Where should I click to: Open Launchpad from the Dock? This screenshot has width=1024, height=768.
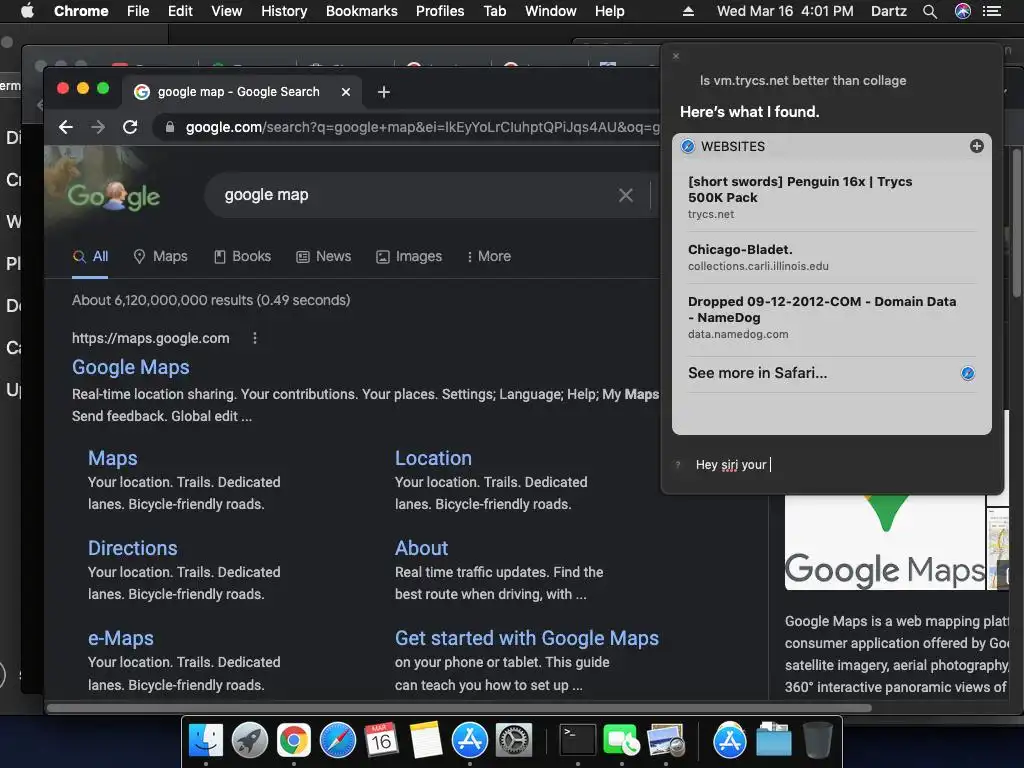pyautogui.click(x=249, y=741)
